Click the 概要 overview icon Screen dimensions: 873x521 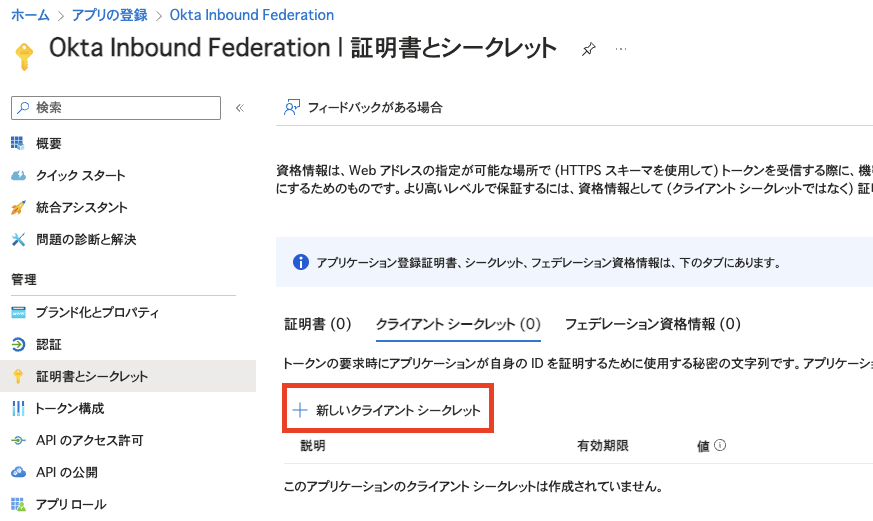point(18,143)
